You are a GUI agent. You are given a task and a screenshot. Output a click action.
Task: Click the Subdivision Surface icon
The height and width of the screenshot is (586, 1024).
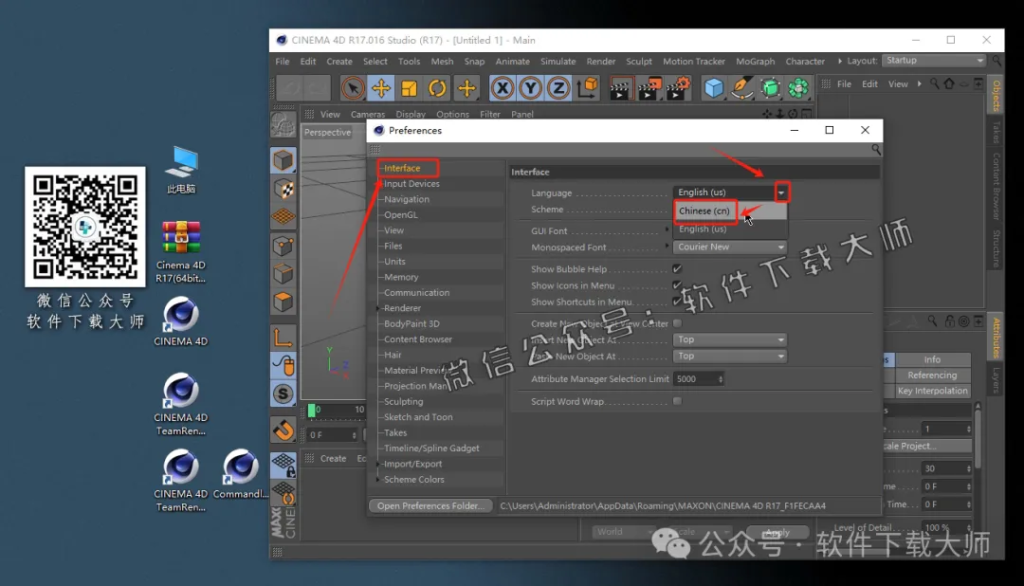770,89
